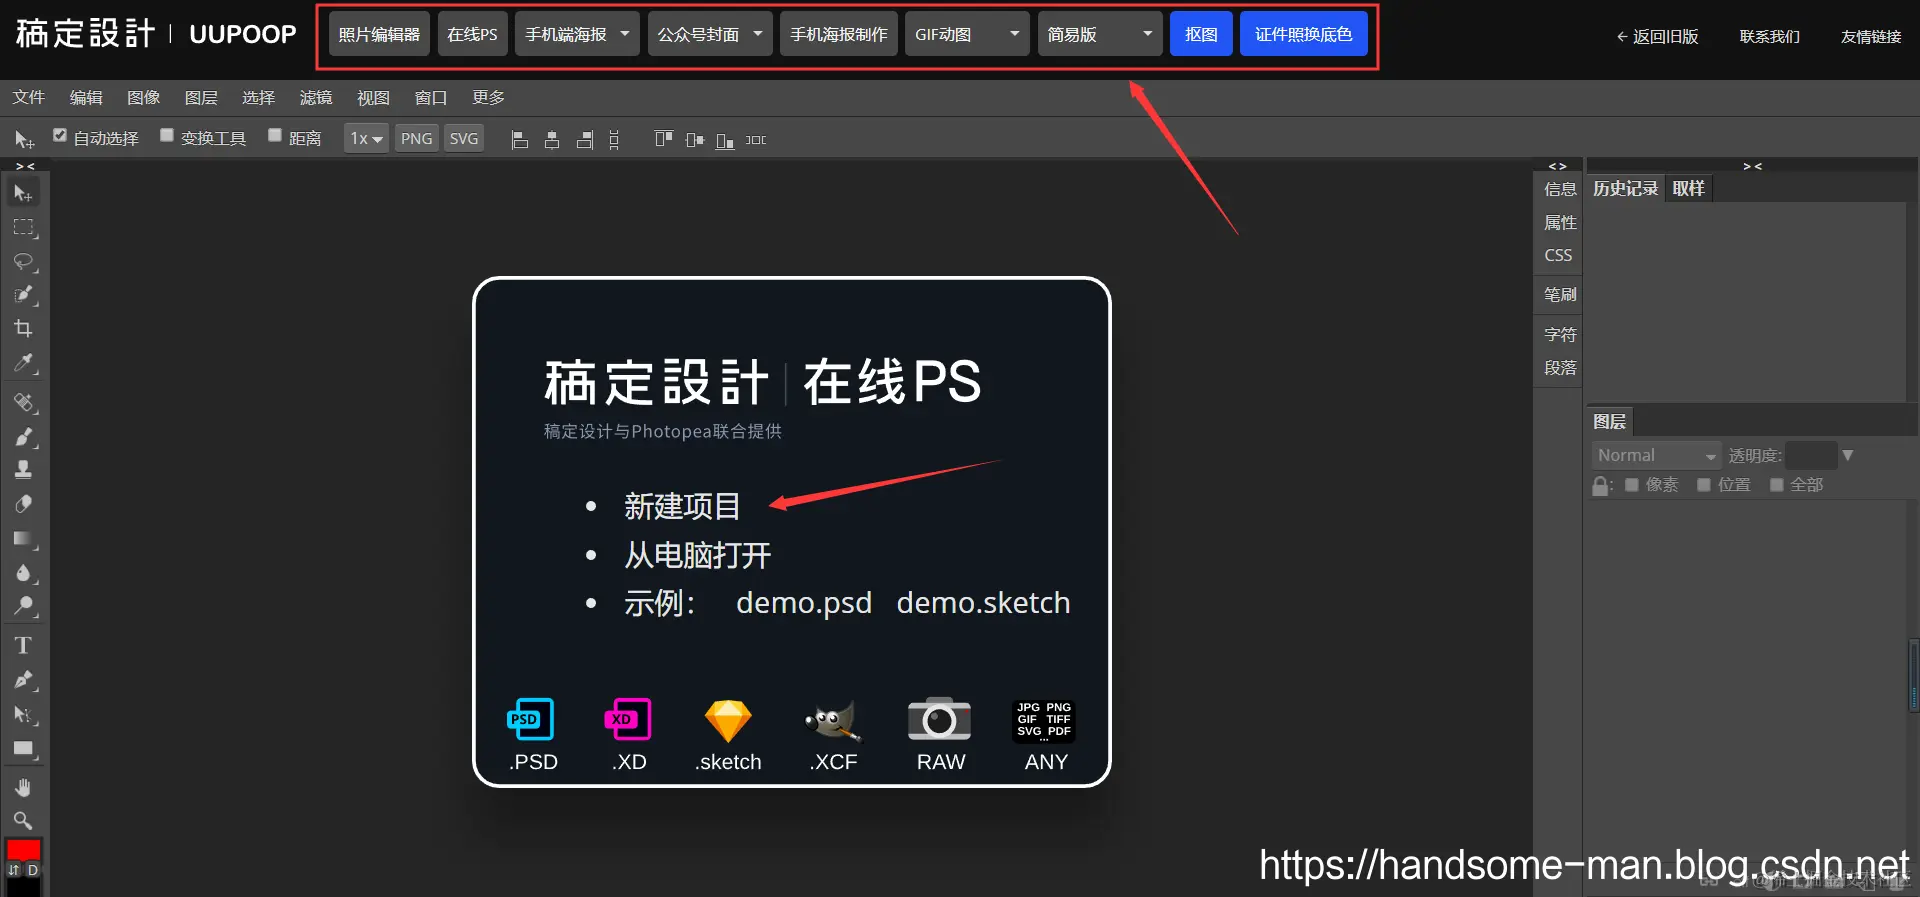This screenshot has height=897, width=1920.
Task: Select the Pen tool
Action: [23, 681]
